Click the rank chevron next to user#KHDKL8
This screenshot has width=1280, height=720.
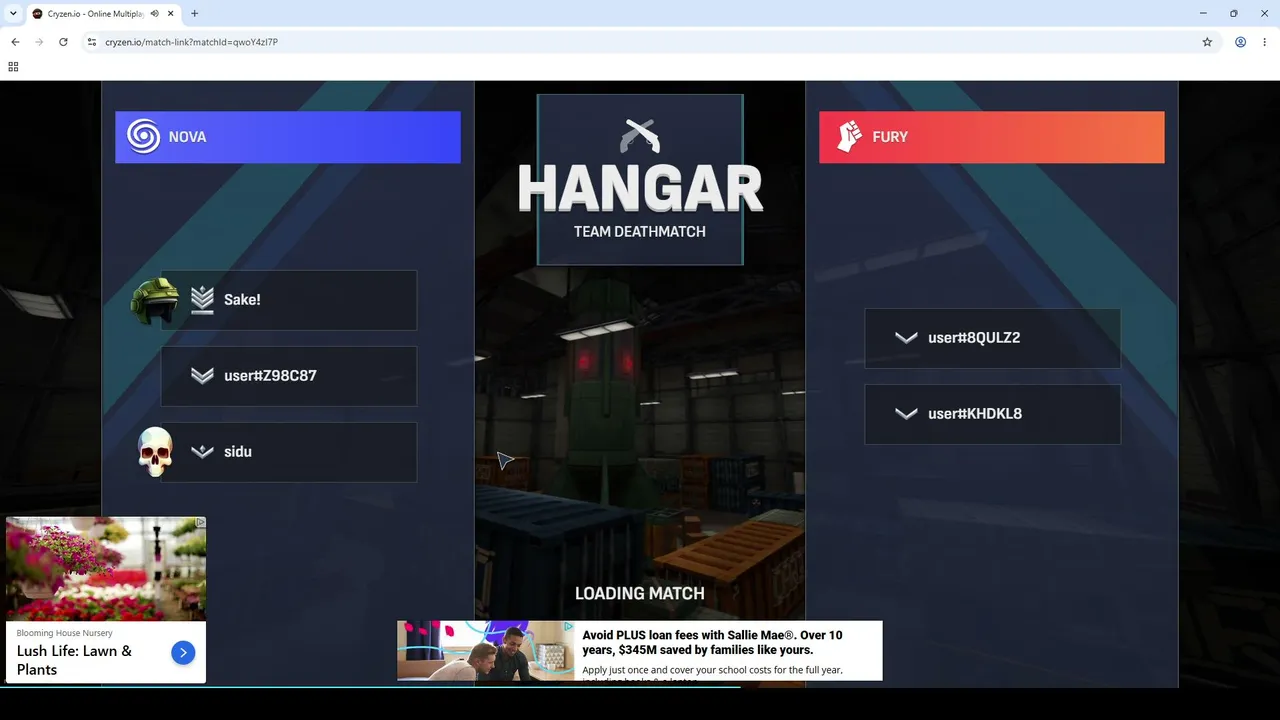pyautogui.click(x=906, y=414)
